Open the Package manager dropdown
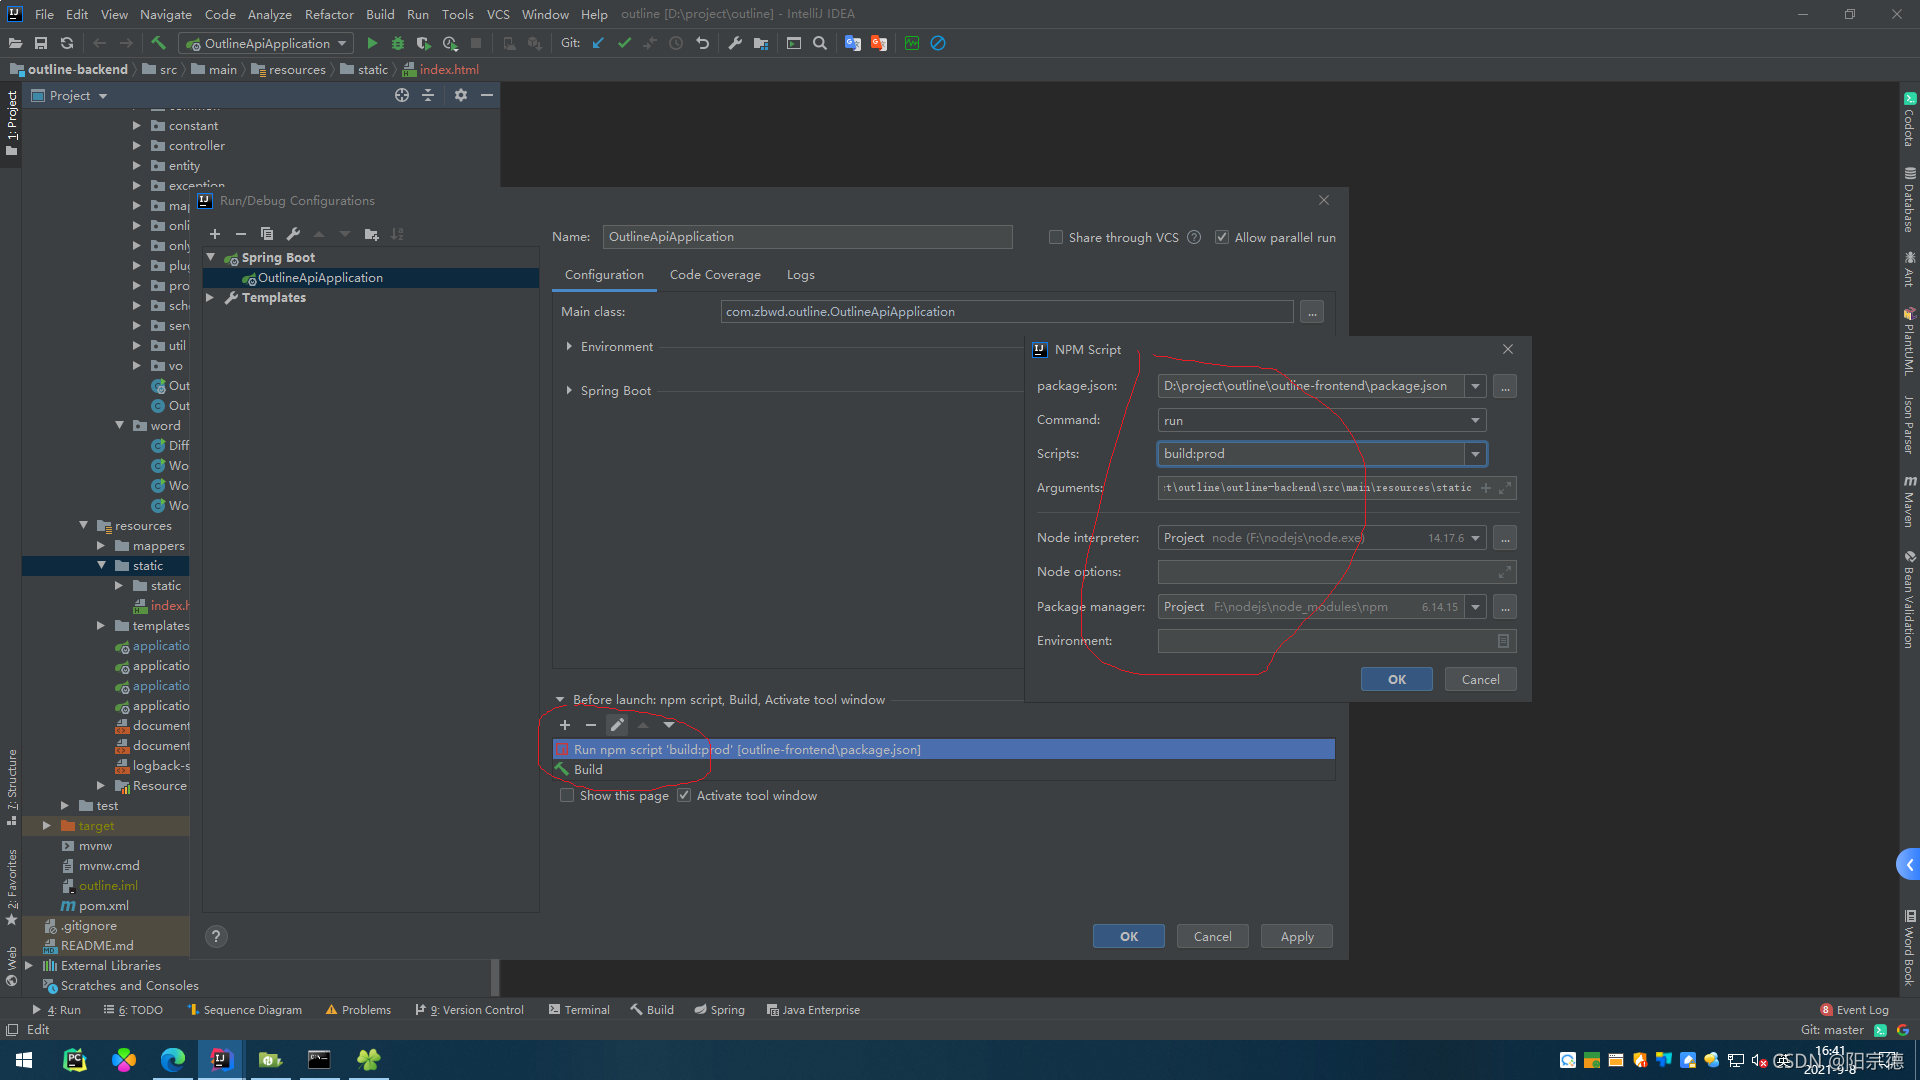Screen dimensions: 1920x1080 tap(1475, 607)
